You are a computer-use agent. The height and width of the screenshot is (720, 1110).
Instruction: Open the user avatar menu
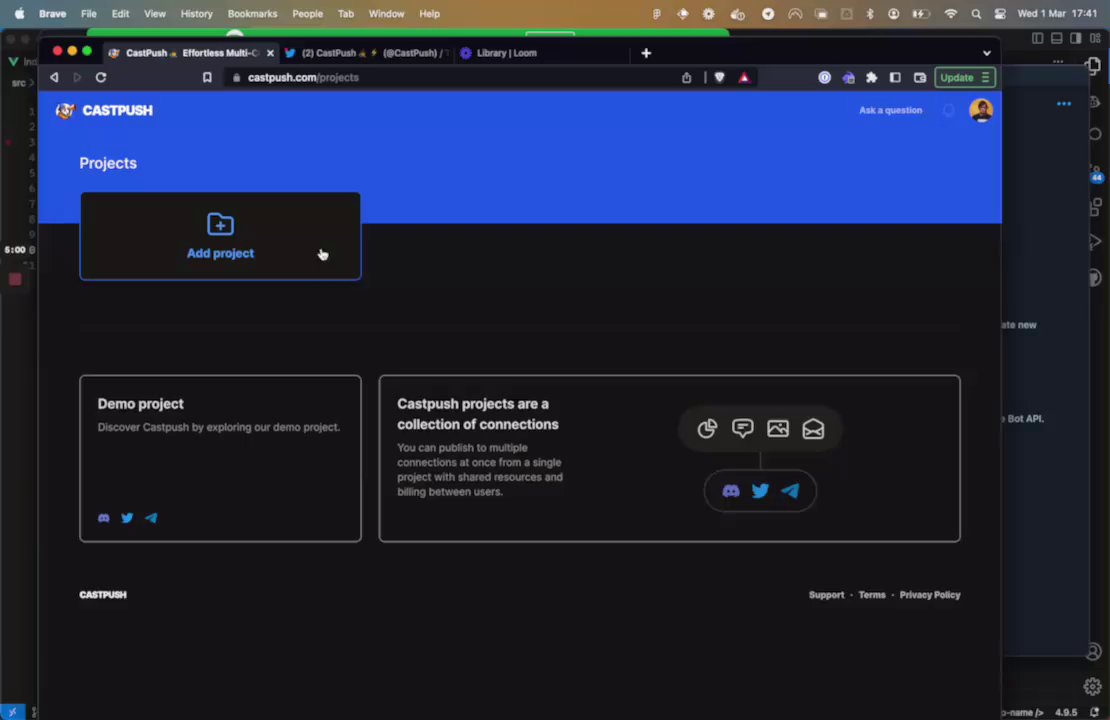[980, 110]
